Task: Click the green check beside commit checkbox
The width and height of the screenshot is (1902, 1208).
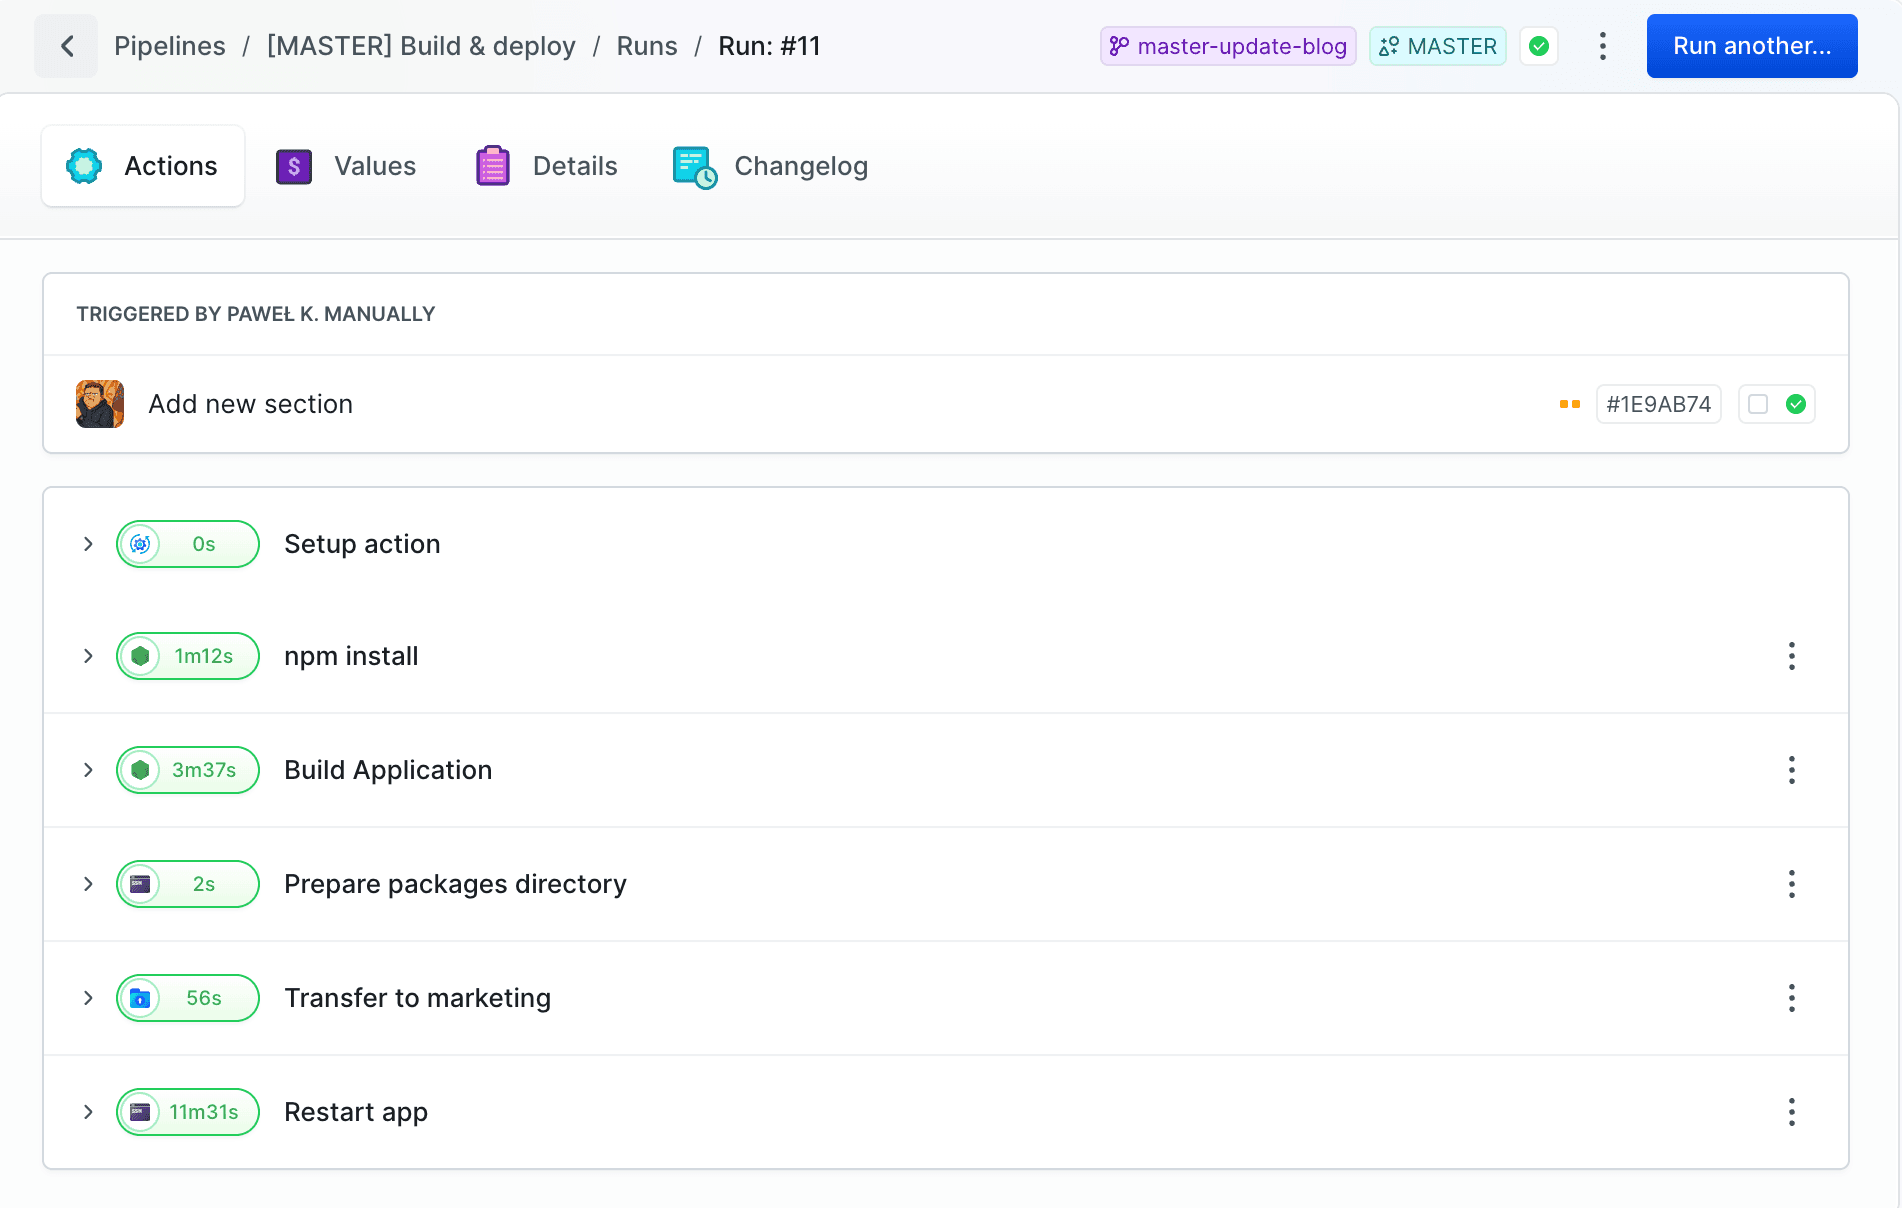Action: [1796, 404]
